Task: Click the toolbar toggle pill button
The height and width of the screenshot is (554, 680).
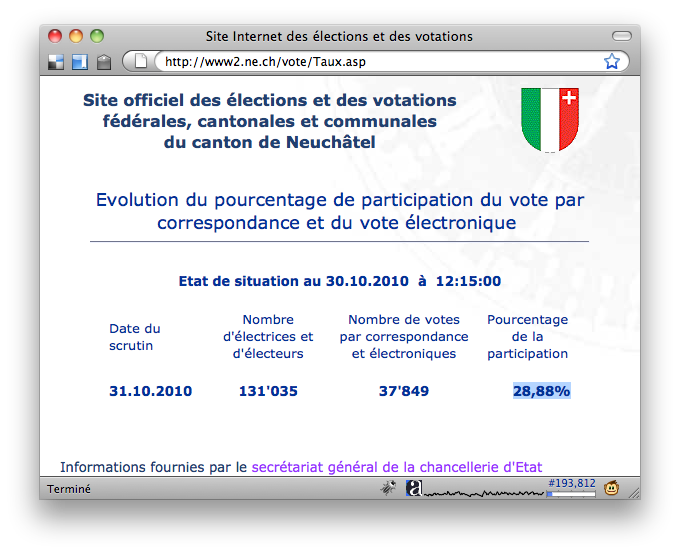Action: 621,36
